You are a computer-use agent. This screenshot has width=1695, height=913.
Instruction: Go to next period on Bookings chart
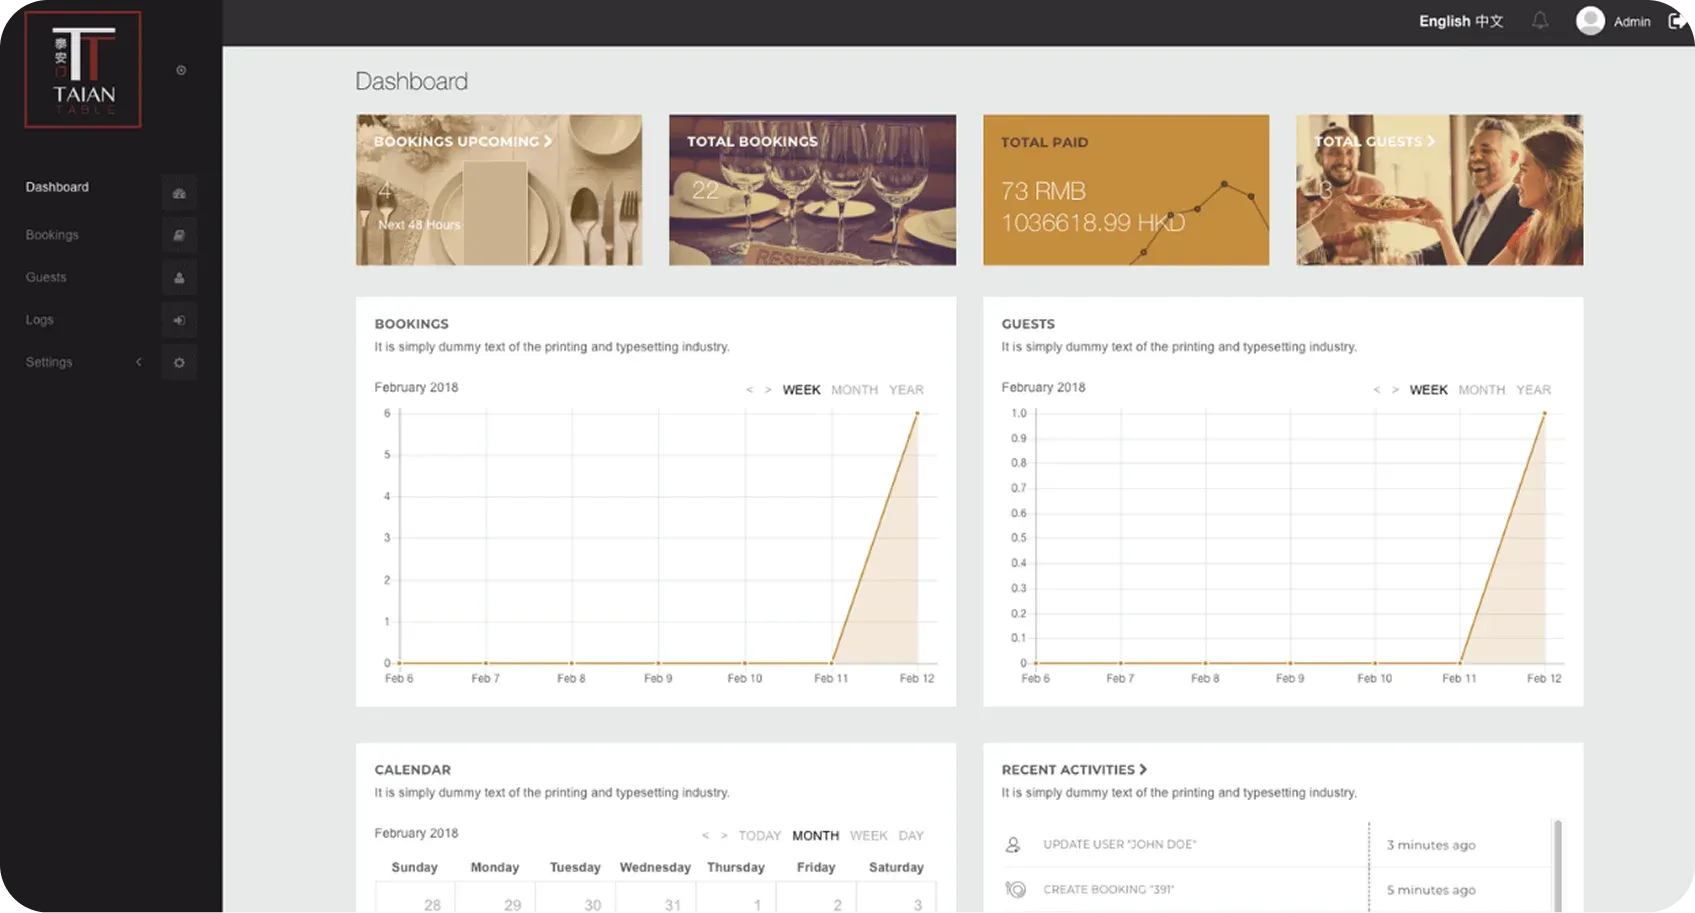click(767, 390)
